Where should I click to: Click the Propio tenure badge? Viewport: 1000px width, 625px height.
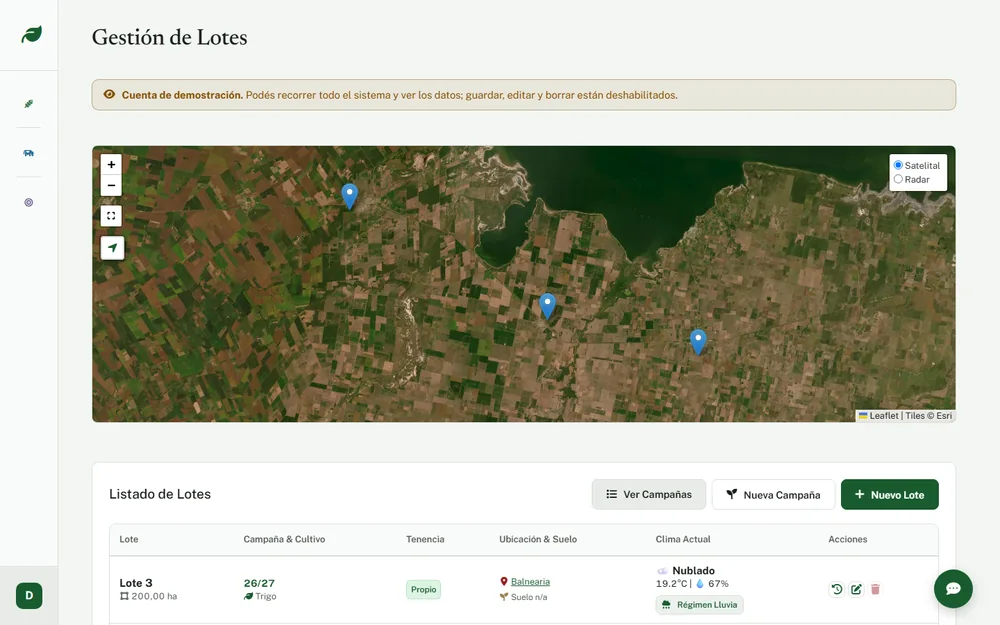tap(423, 589)
